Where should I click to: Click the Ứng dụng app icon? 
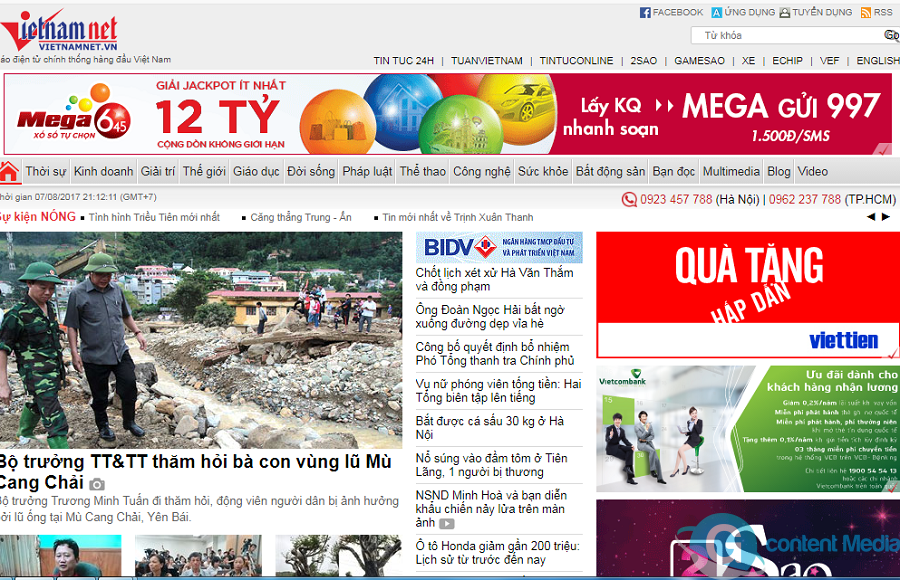coord(717,13)
